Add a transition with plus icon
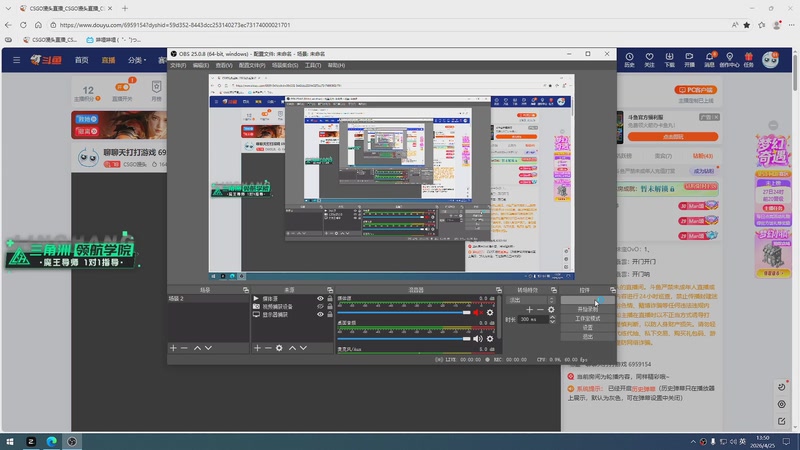 pos(529,310)
